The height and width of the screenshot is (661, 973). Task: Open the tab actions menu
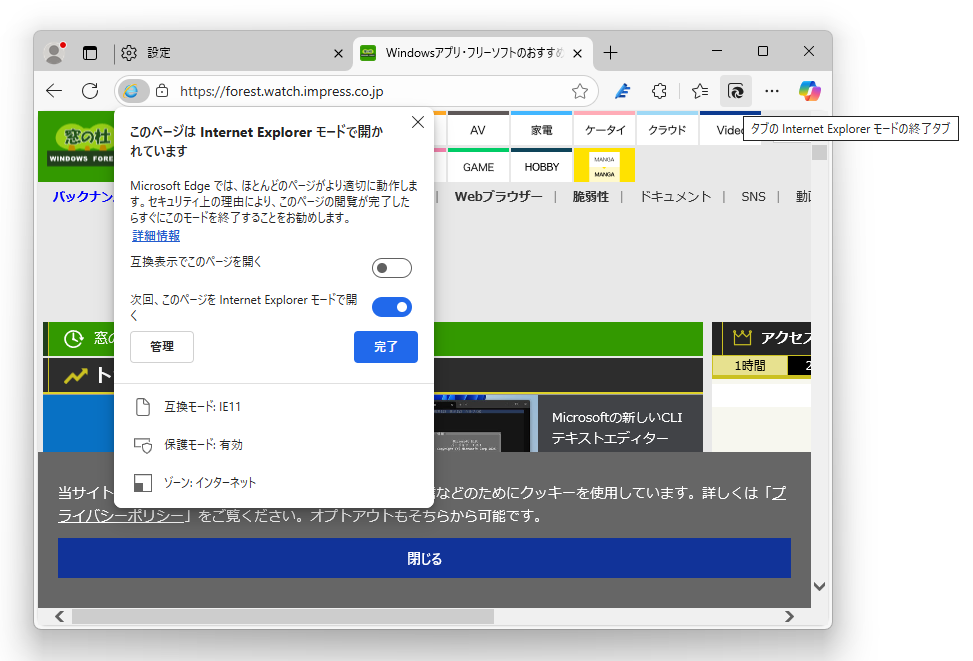[x=90, y=52]
